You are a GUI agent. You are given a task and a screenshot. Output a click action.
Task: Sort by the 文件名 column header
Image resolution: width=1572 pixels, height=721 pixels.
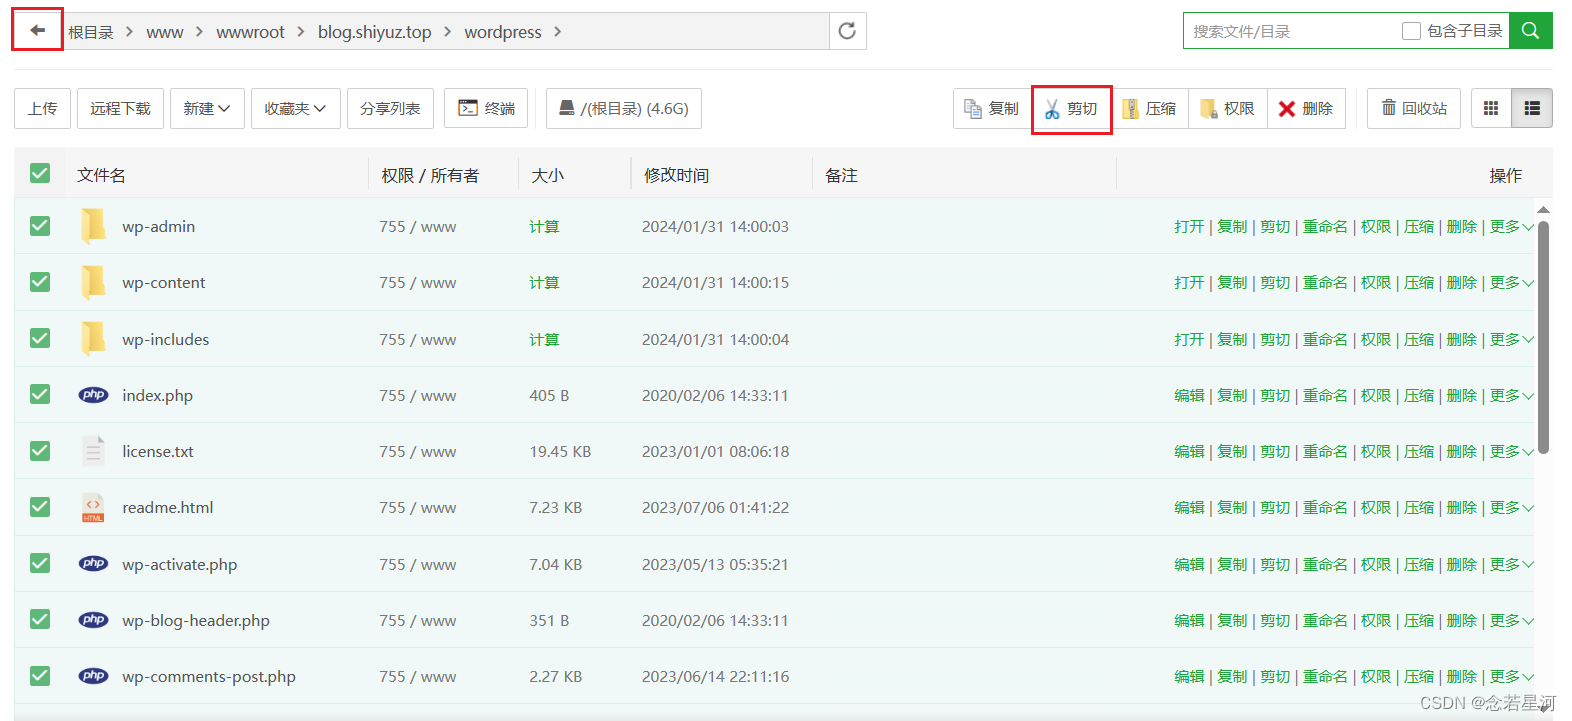pos(101,175)
